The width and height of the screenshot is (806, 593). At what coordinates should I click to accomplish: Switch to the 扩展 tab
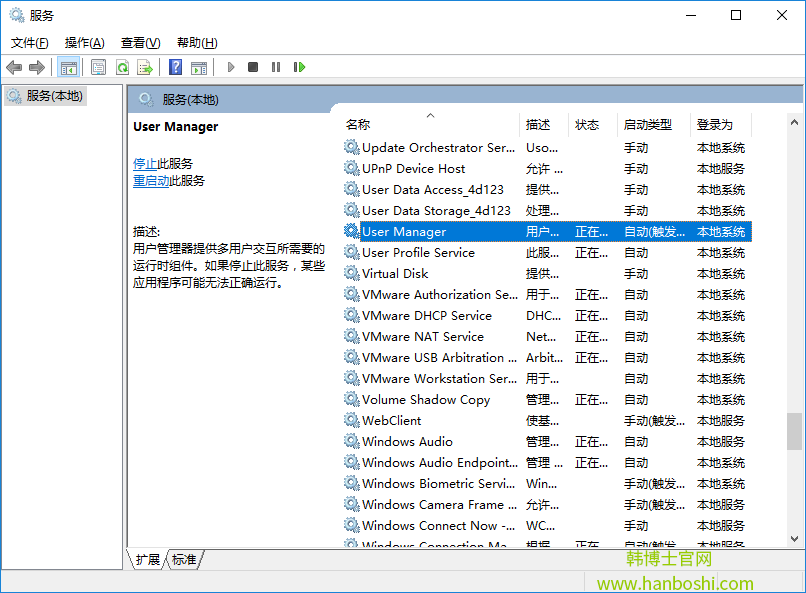click(146, 560)
